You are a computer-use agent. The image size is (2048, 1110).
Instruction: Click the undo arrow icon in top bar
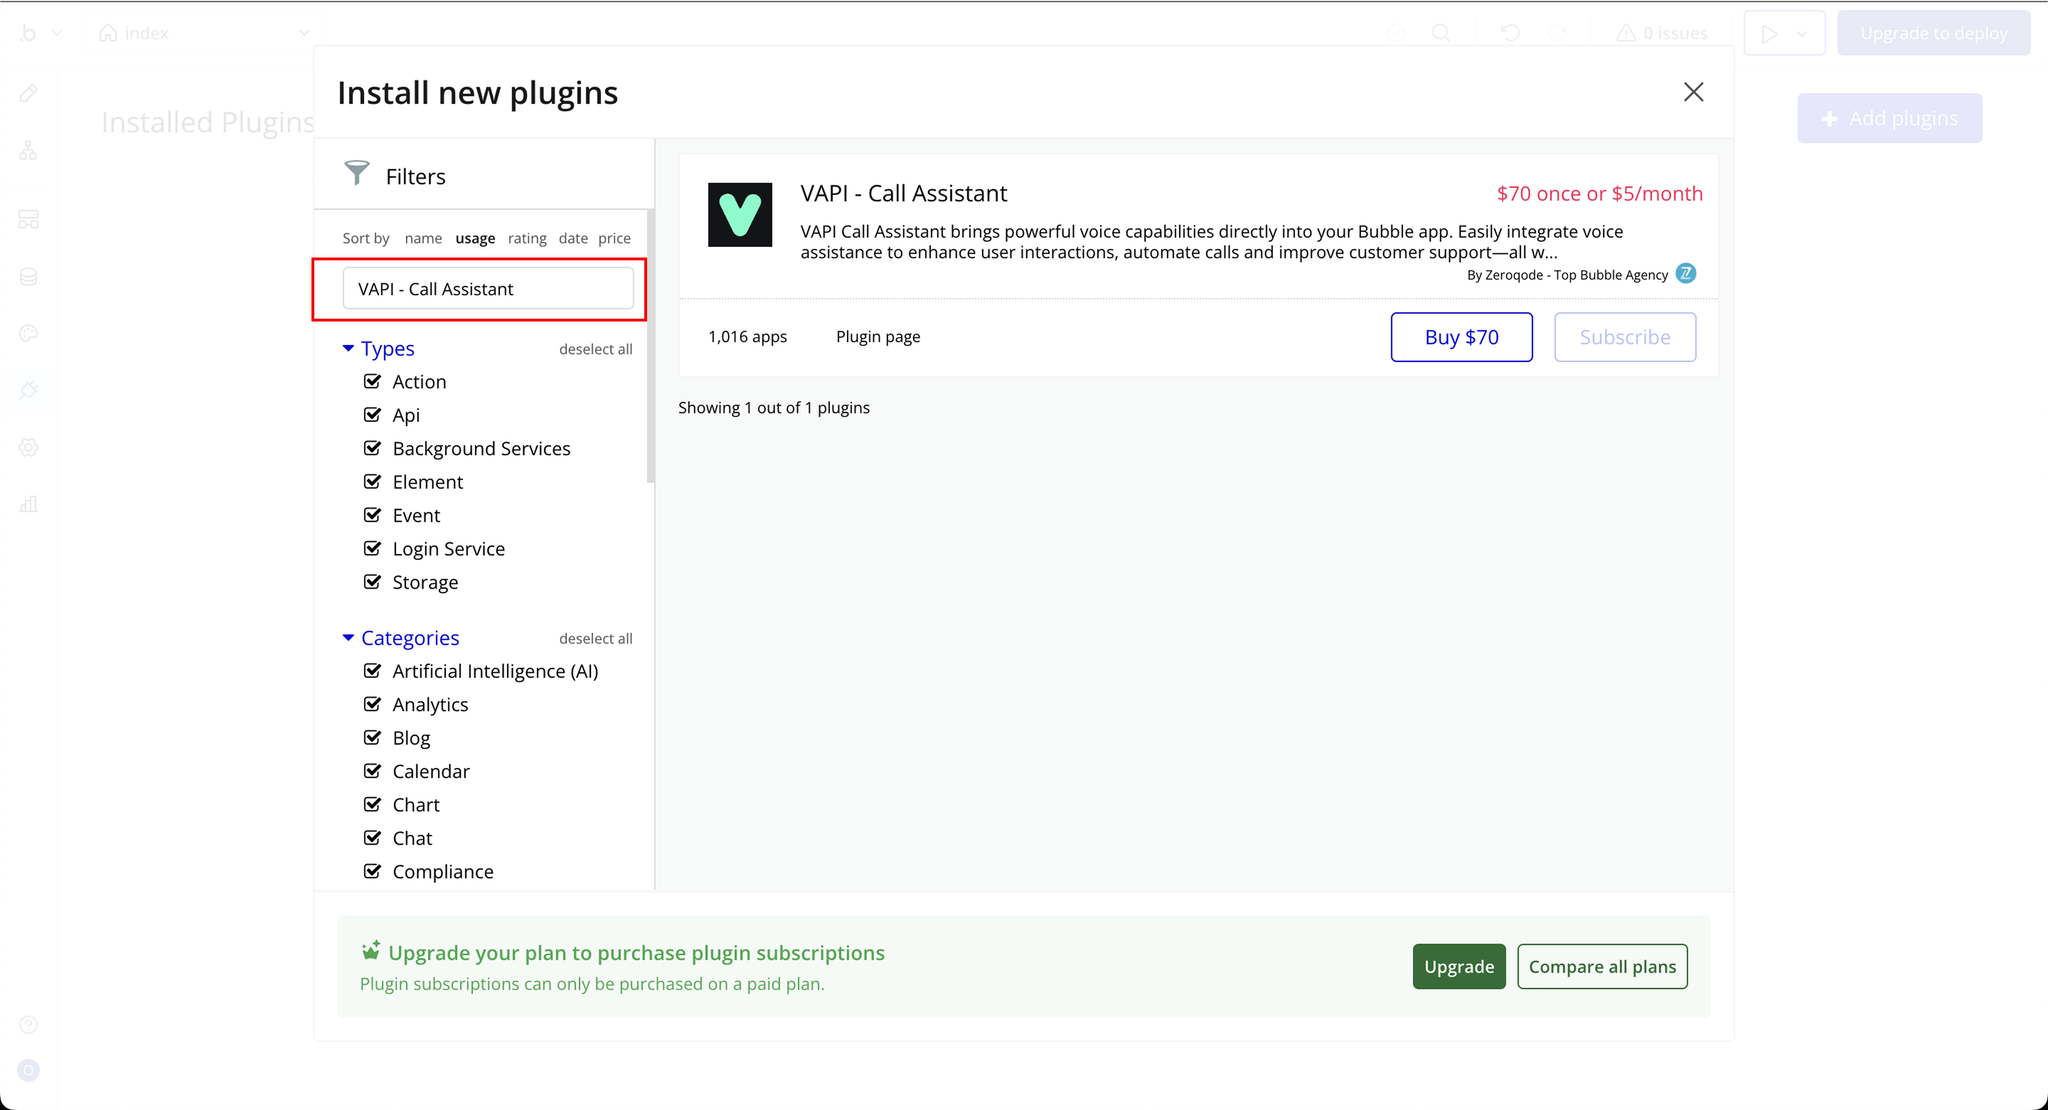pos(1510,33)
